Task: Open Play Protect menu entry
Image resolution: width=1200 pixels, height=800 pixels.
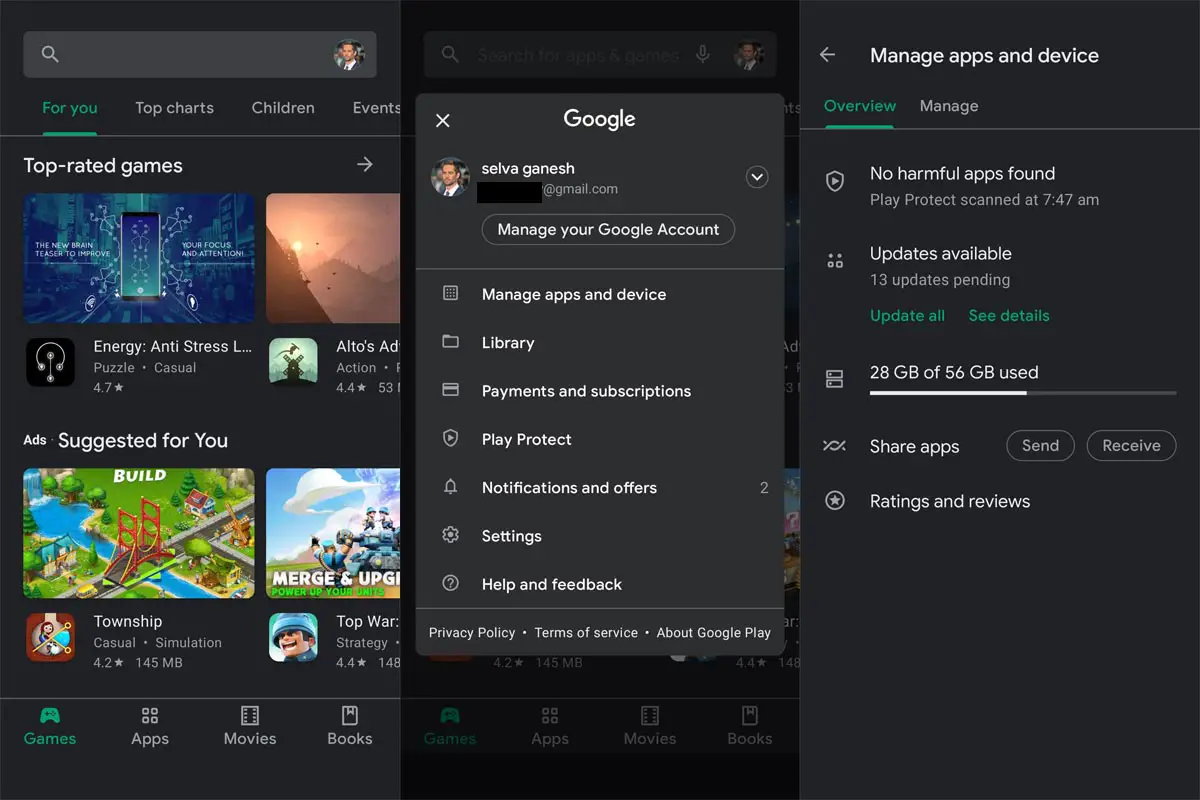Action: point(600,439)
